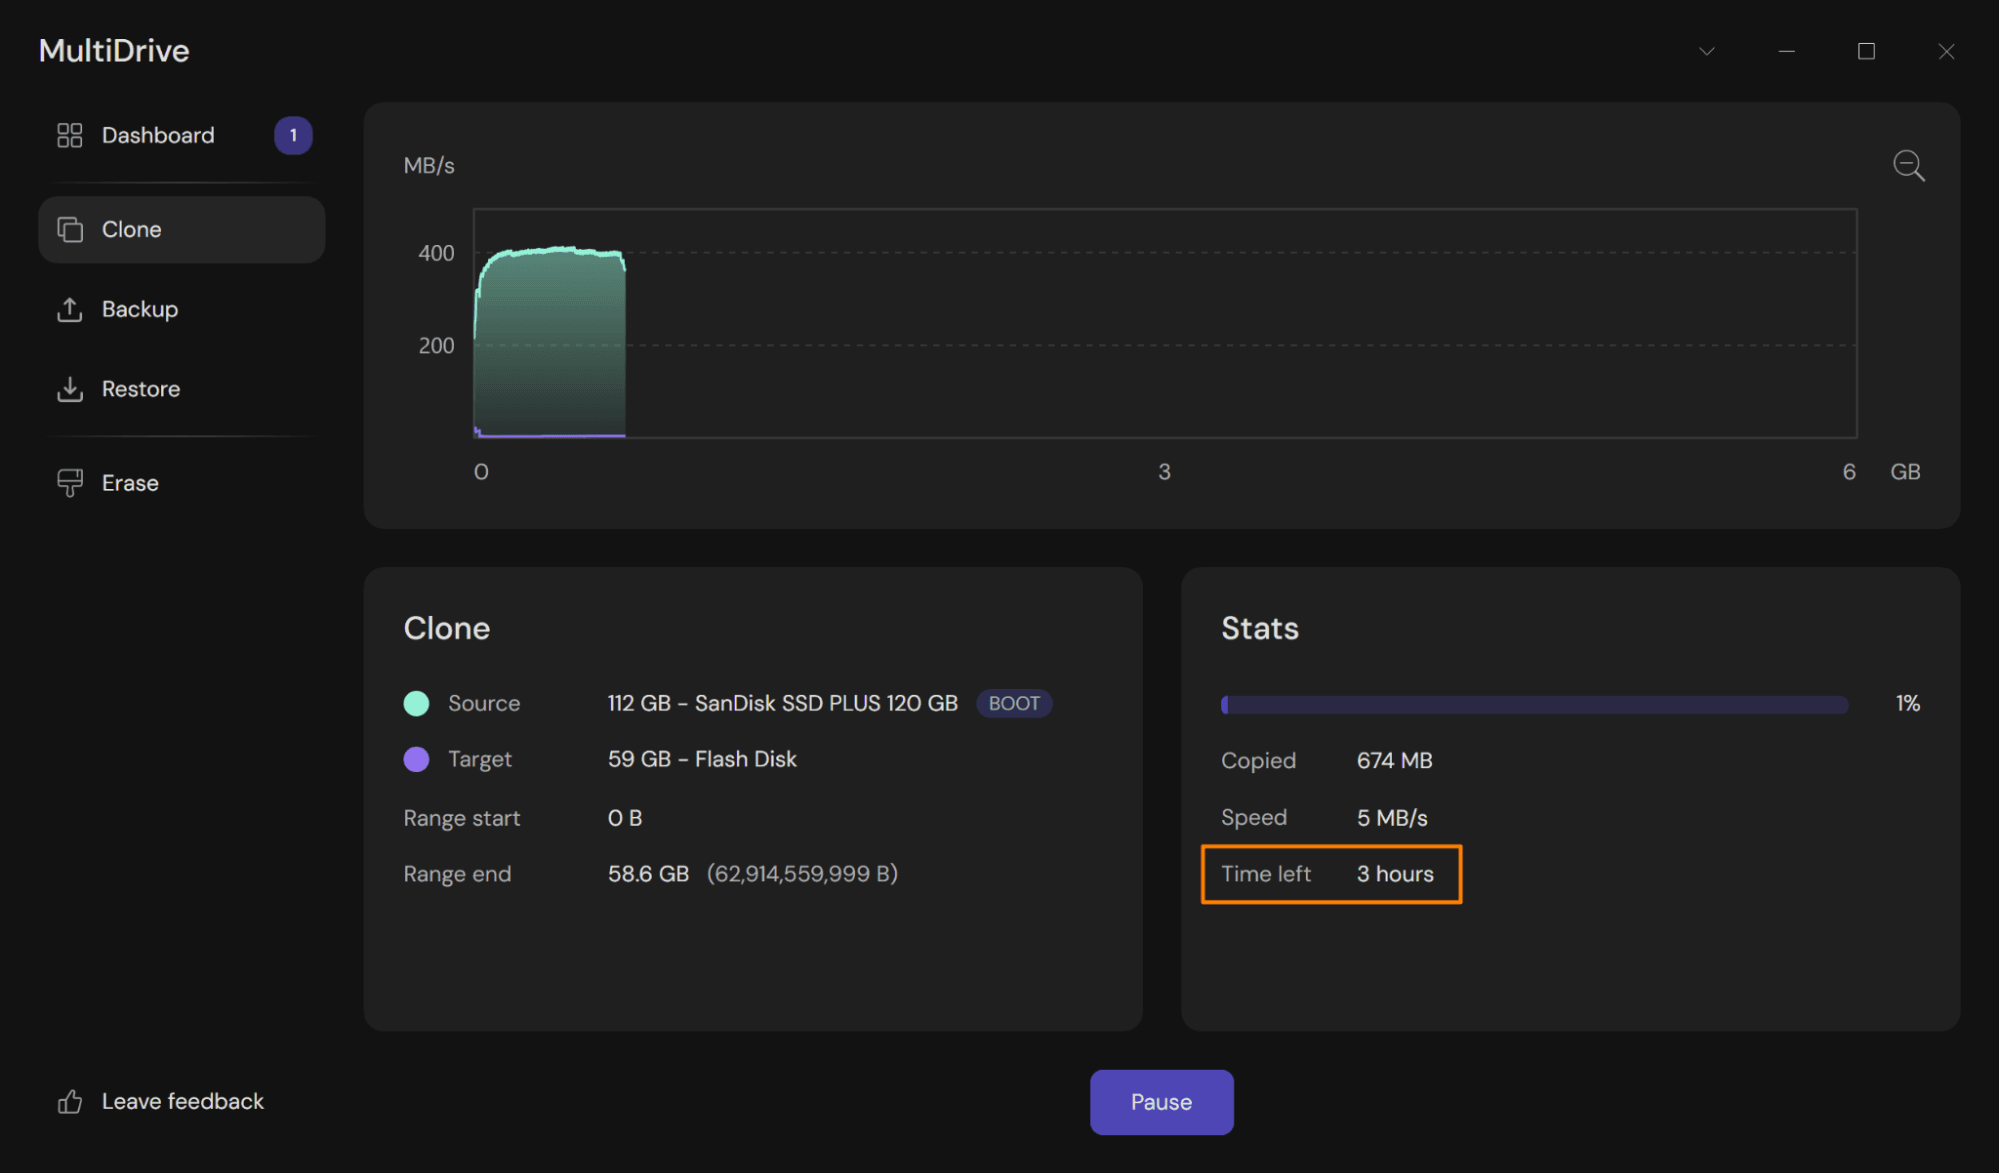Click the green Source color dot

point(416,703)
